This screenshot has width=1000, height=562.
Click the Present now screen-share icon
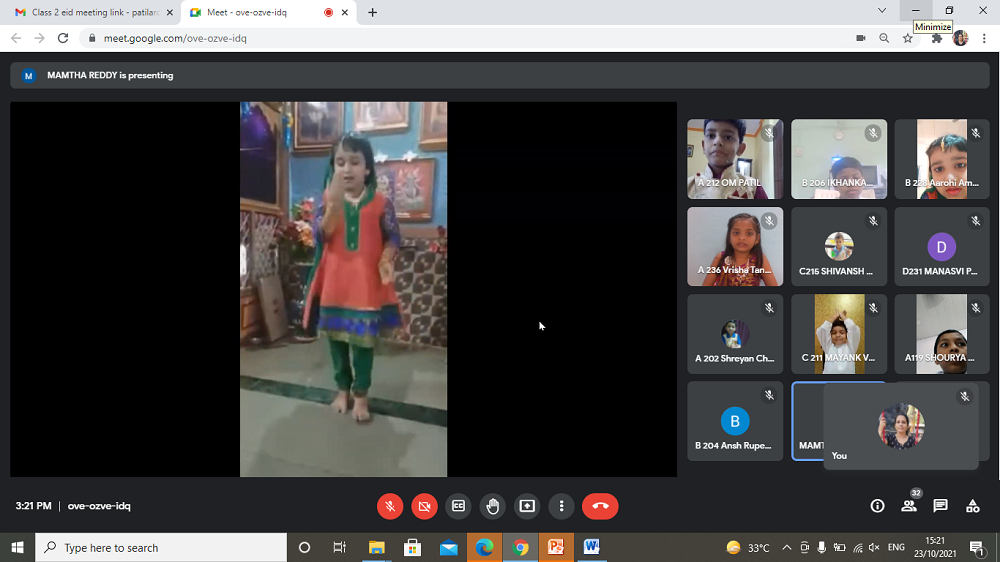tap(527, 506)
